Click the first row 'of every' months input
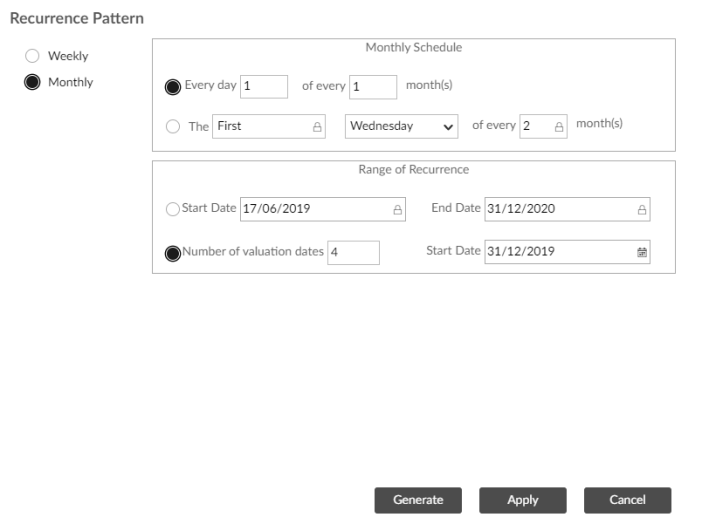The image size is (702, 524). [x=372, y=87]
